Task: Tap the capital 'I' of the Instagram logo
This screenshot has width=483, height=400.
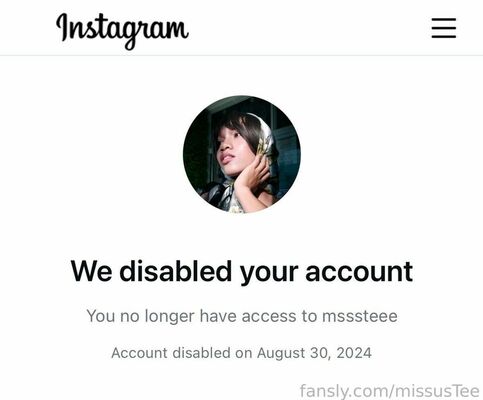Action: pyautogui.click(x=63, y=27)
